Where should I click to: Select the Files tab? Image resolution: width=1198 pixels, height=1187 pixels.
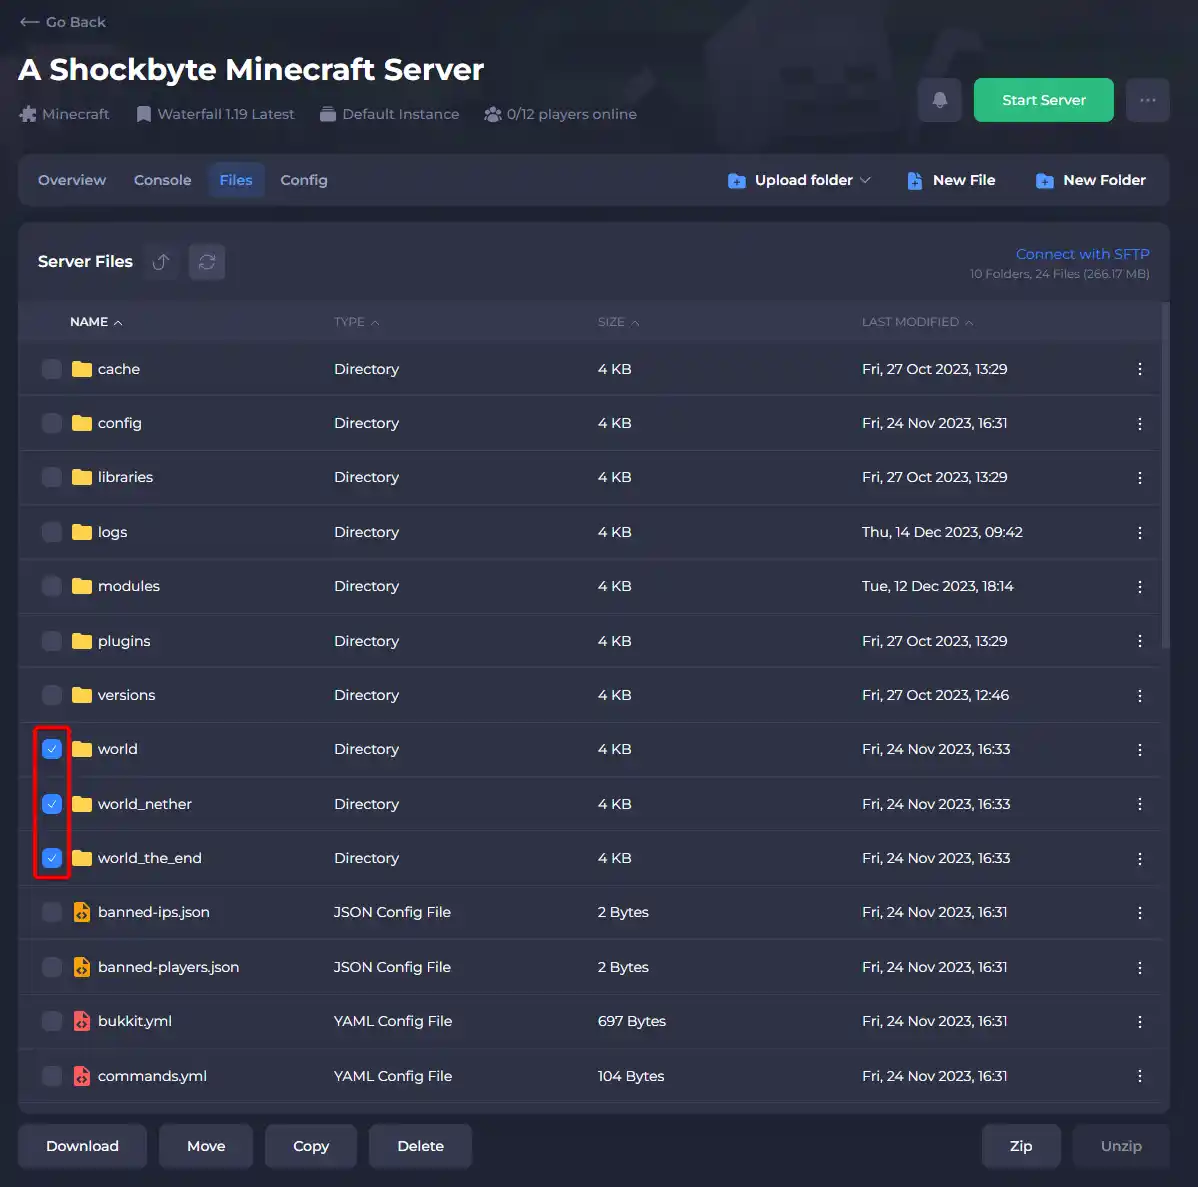coord(236,180)
